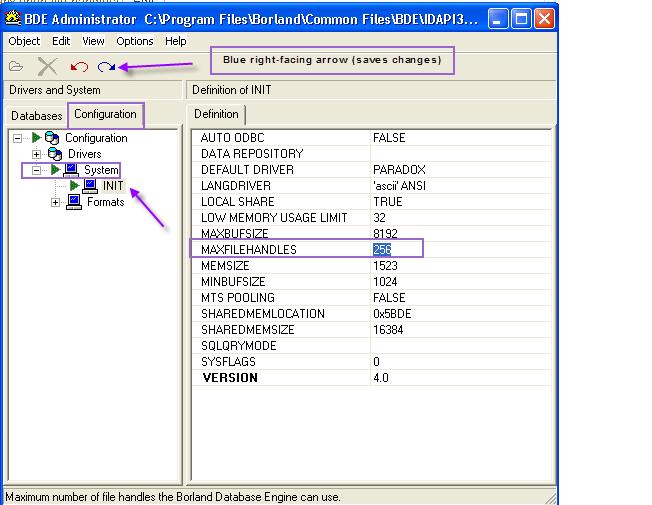The width and height of the screenshot is (652, 505).
Task: Select the System tree label
Action: click(x=101, y=170)
